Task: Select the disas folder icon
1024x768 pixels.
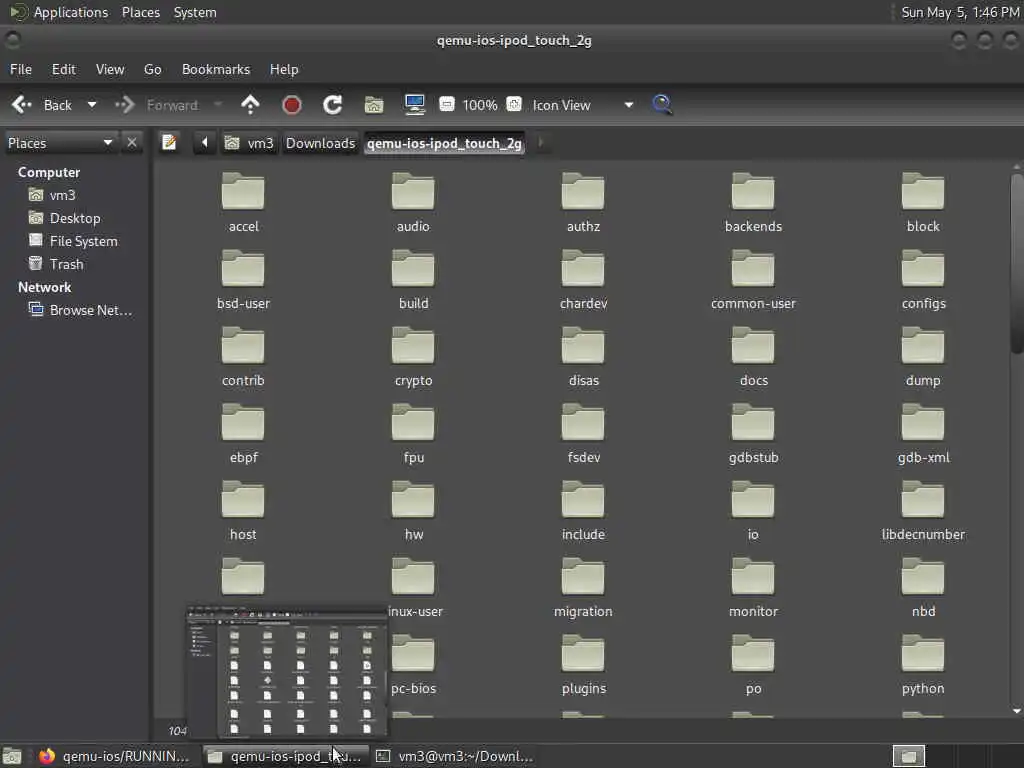Action: pyautogui.click(x=583, y=345)
